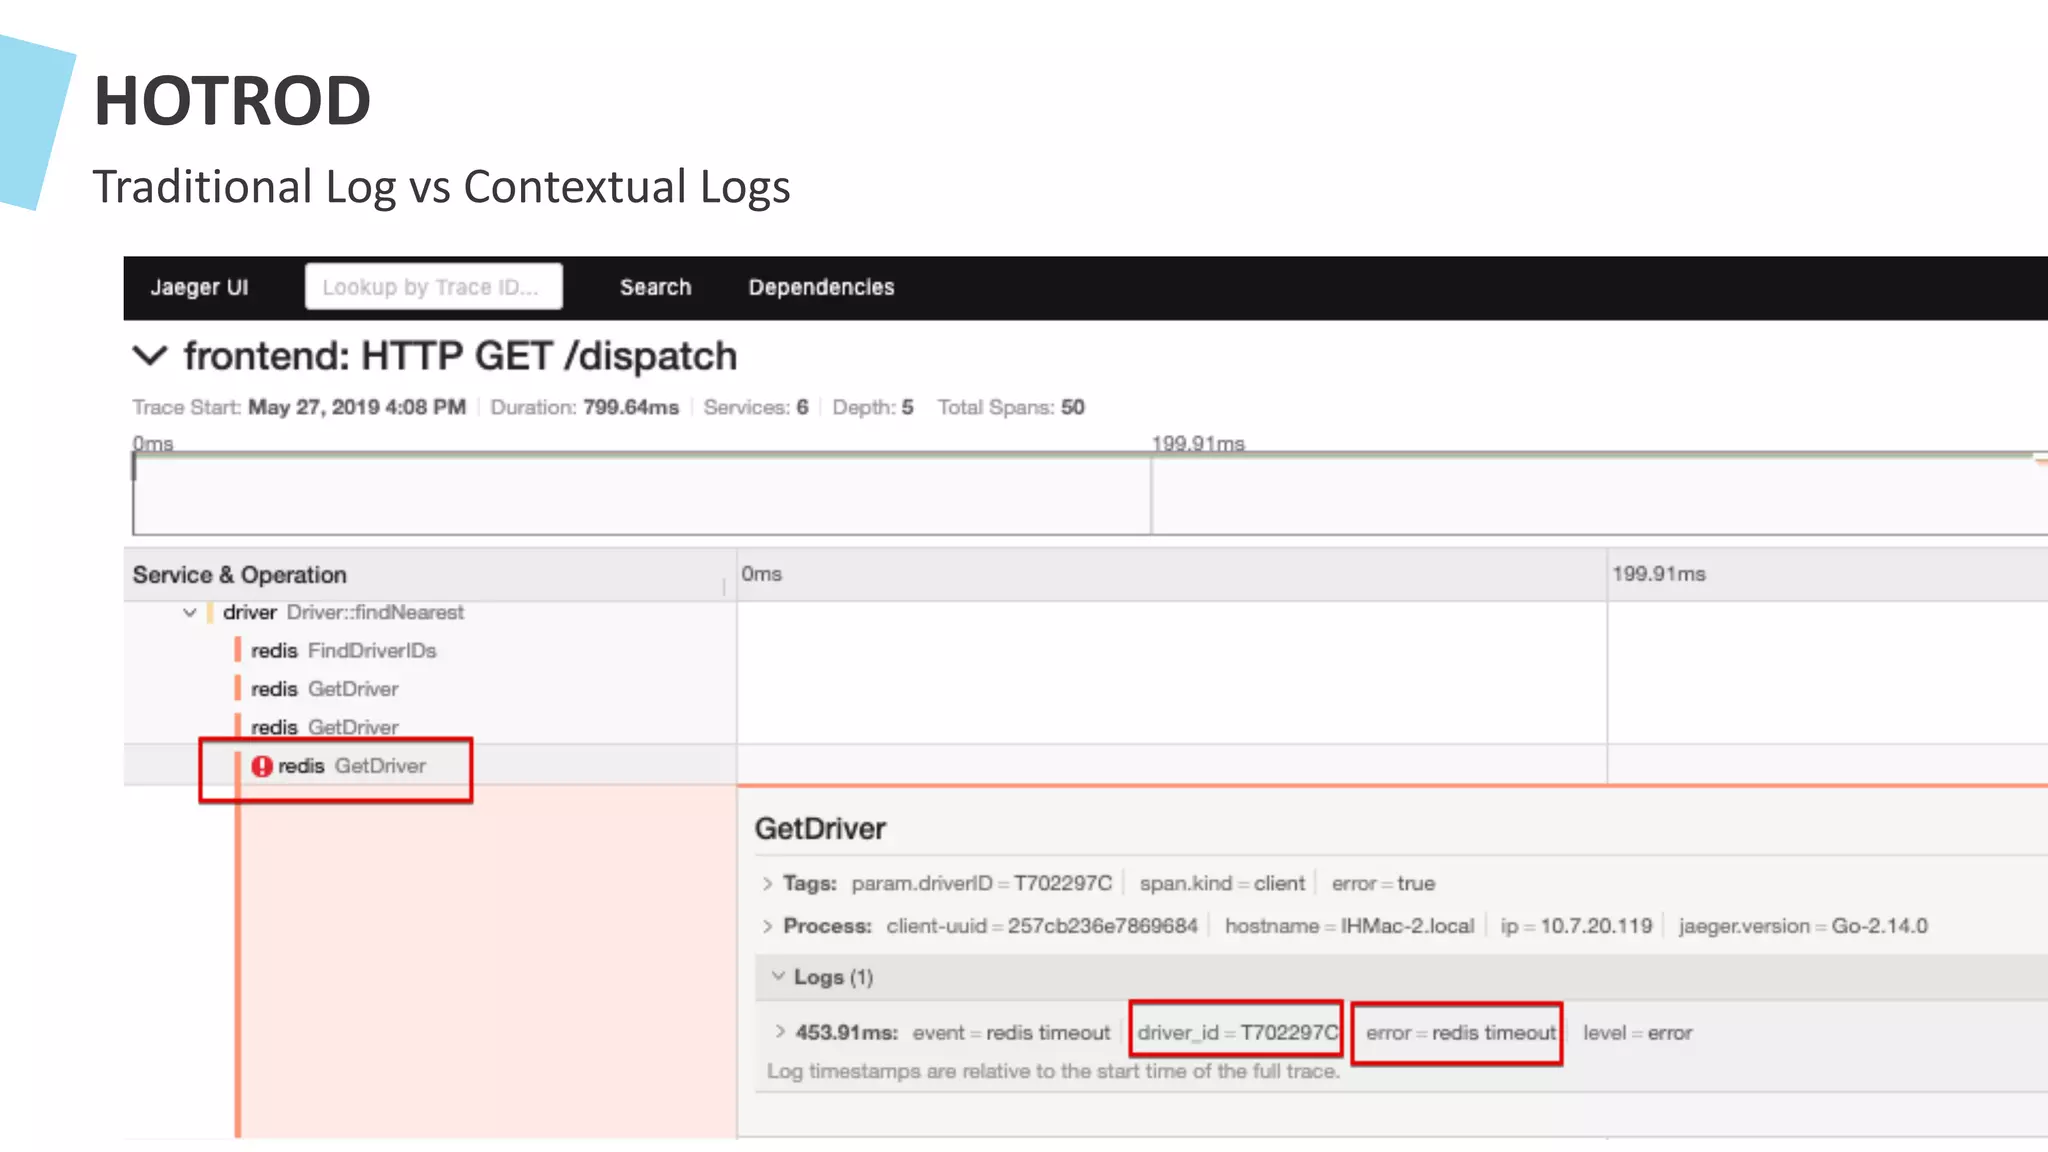Click the timeline 199.91ms column header

click(1658, 574)
